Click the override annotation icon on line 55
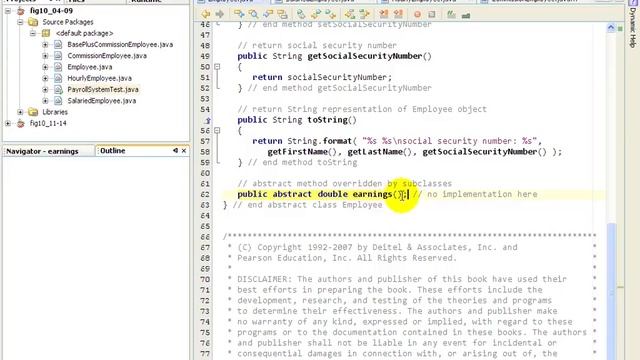Image resolution: width=640 pixels, height=360 pixels. click(x=208, y=120)
